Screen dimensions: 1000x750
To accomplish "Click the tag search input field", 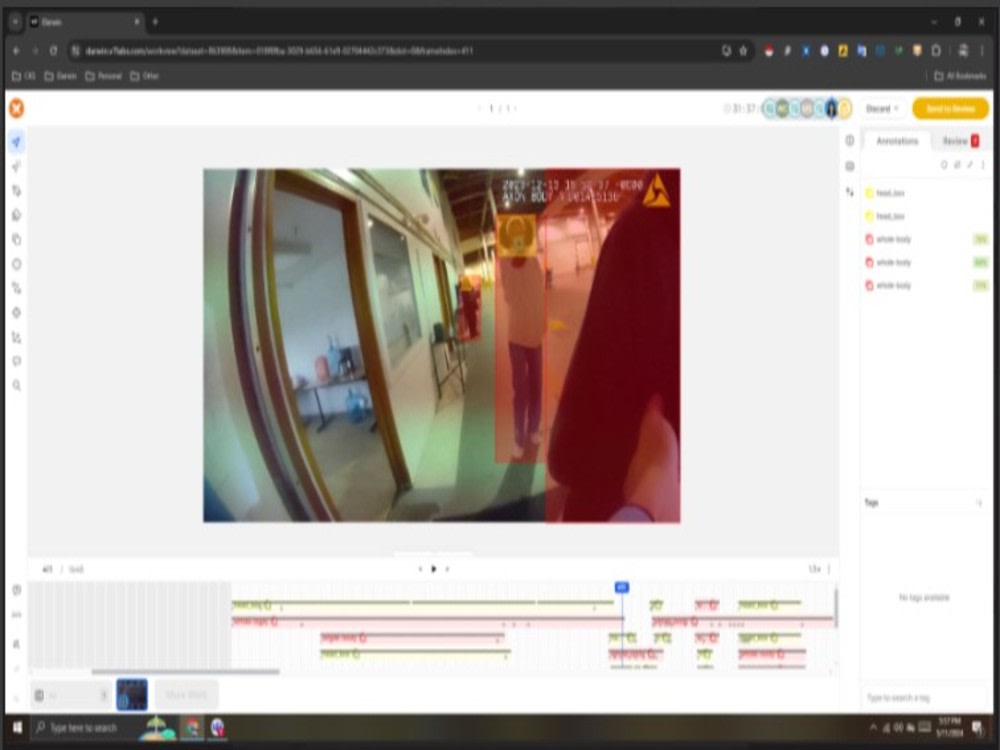I will 923,698.
